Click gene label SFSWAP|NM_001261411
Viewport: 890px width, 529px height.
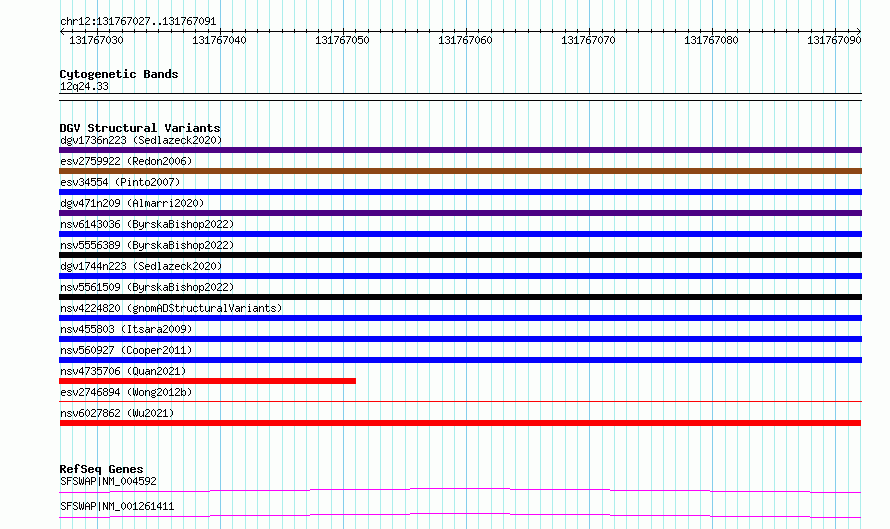pos(117,506)
